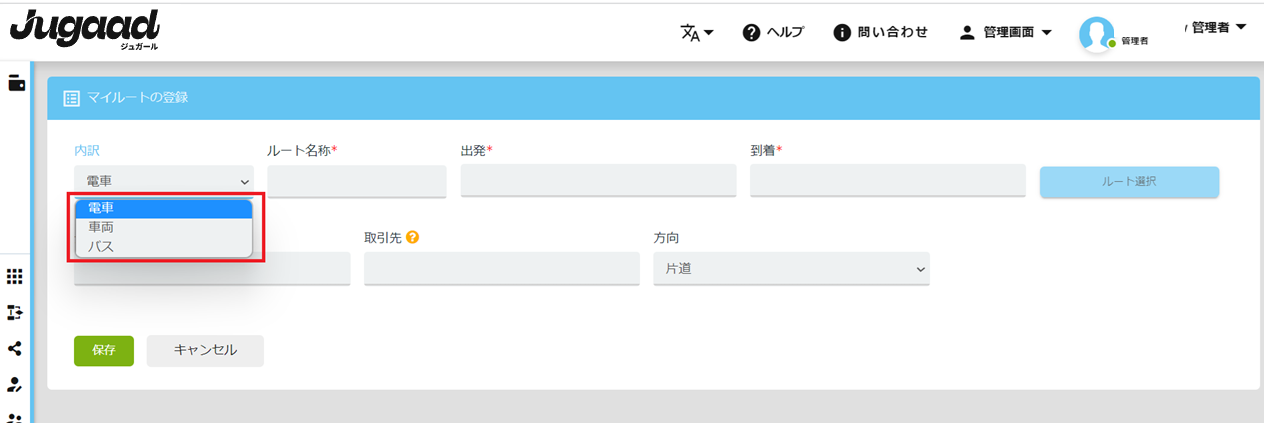Open the 方向 dropdown showing 片道
Image resolution: width=1264 pixels, height=423 pixels.
[x=791, y=269]
